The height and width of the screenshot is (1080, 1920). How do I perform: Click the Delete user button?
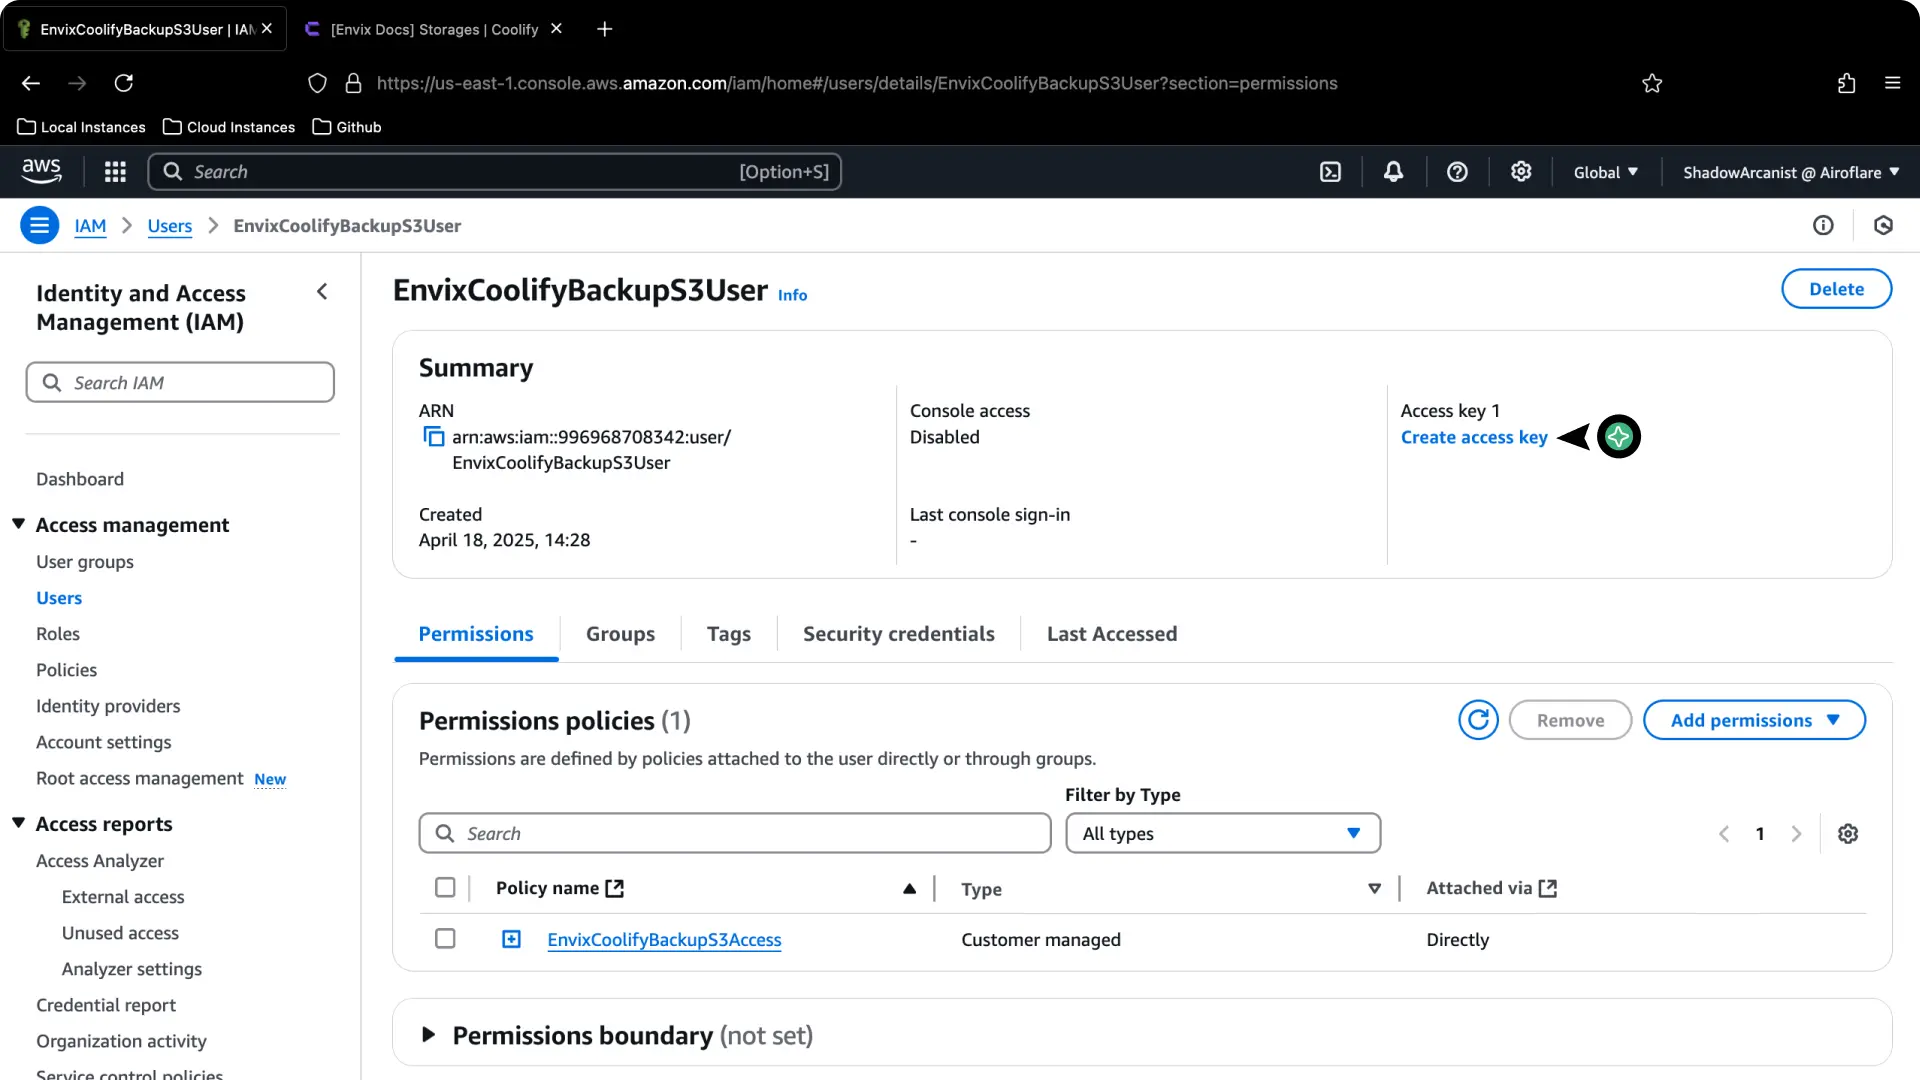click(x=1836, y=288)
